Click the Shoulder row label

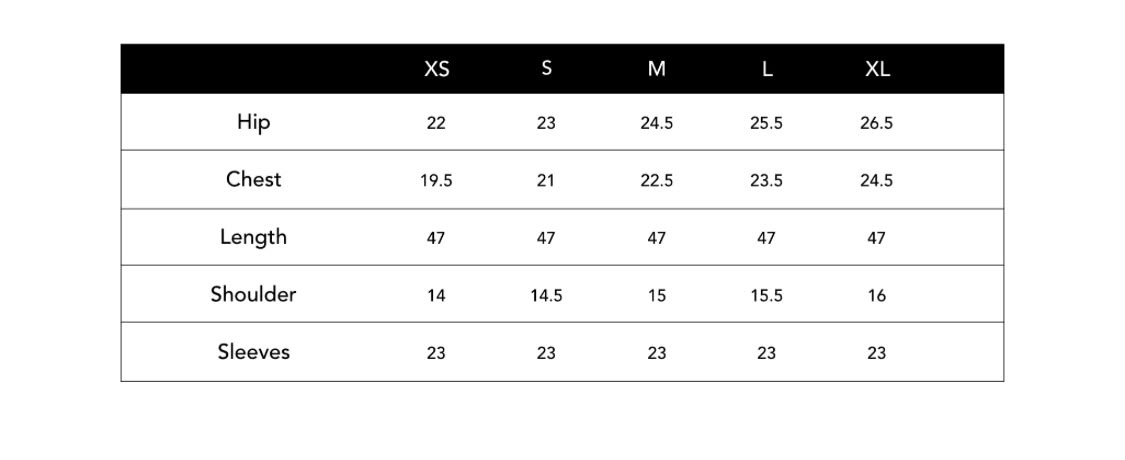(254, 294)
